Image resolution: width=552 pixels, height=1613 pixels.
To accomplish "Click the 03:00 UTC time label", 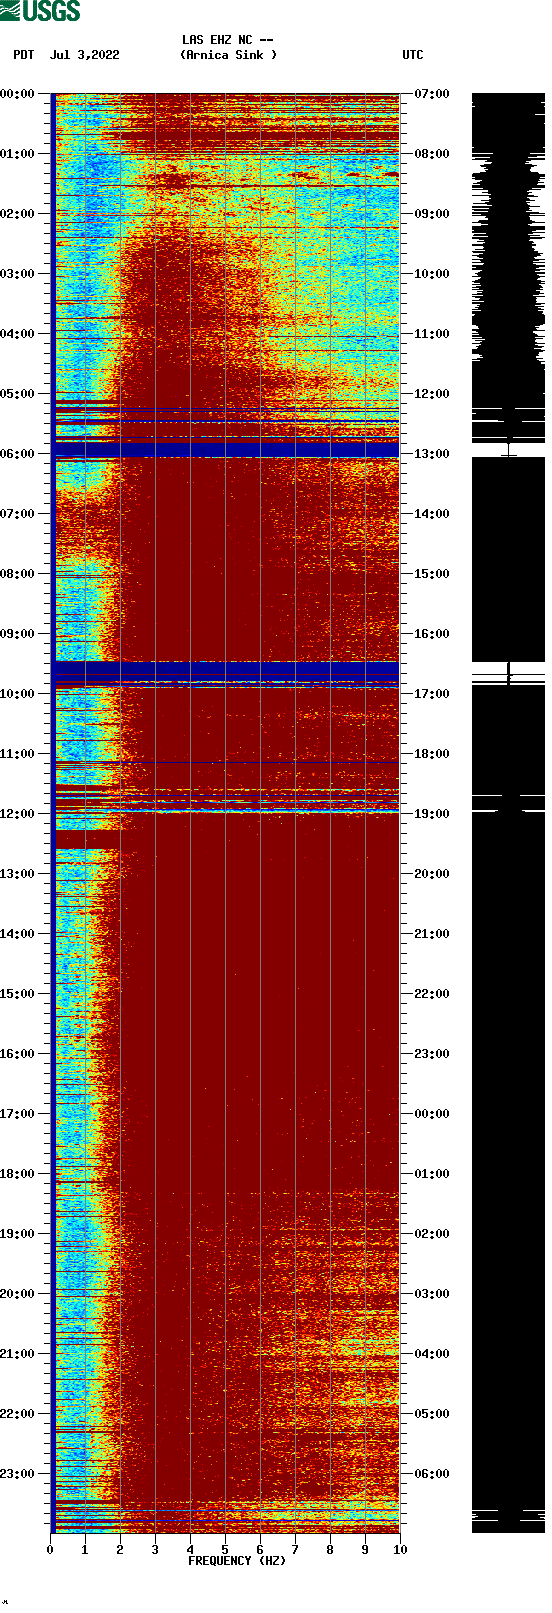I will coord(432,1294).
